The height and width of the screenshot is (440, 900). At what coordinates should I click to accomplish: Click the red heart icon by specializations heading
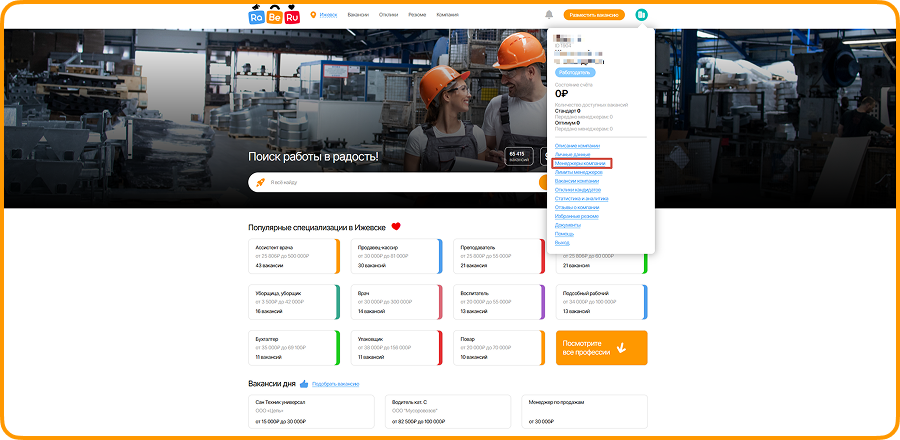point(396,227)
